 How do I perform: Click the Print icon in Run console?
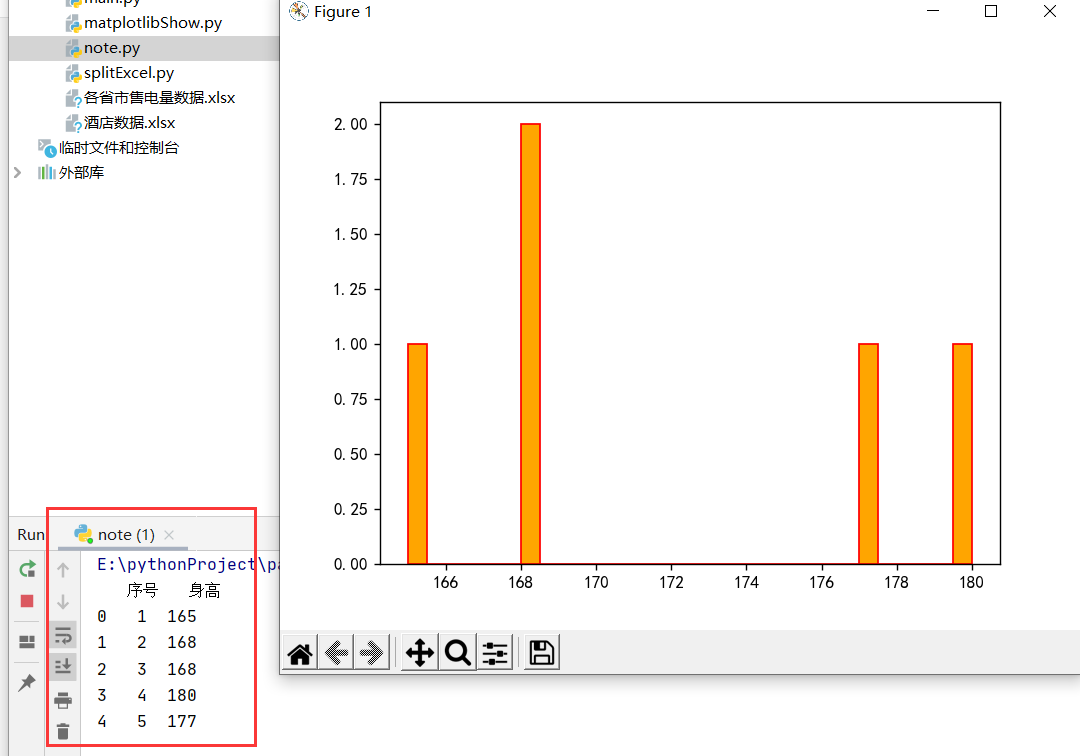click(x=63, y=700)
